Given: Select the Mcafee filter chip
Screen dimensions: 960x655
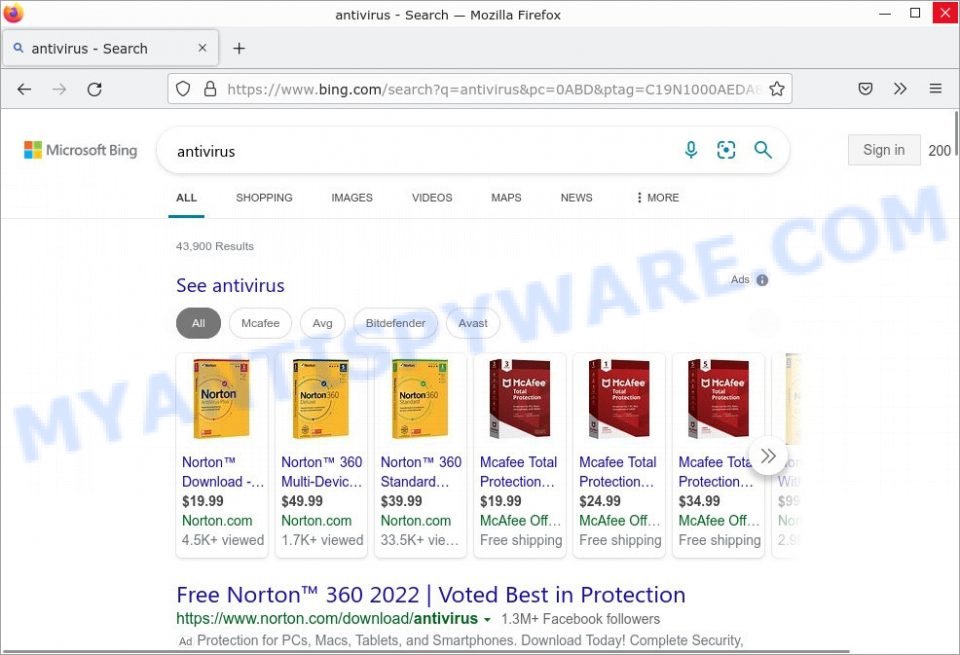Looking at the screenshot, I should coord(260,323).
